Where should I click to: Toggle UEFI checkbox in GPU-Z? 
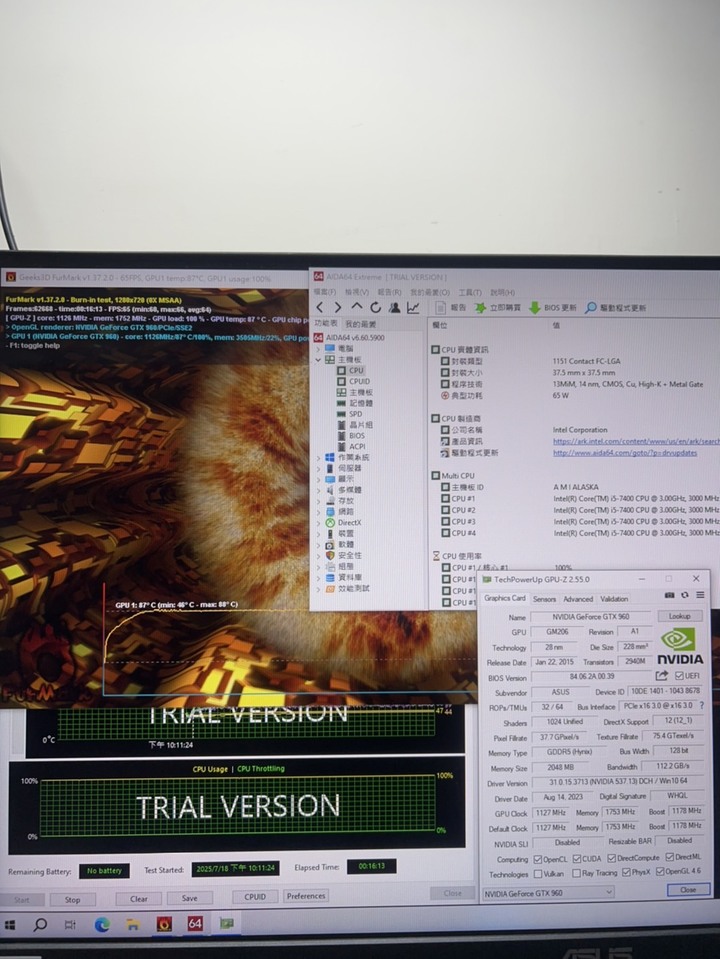(679, 676)
